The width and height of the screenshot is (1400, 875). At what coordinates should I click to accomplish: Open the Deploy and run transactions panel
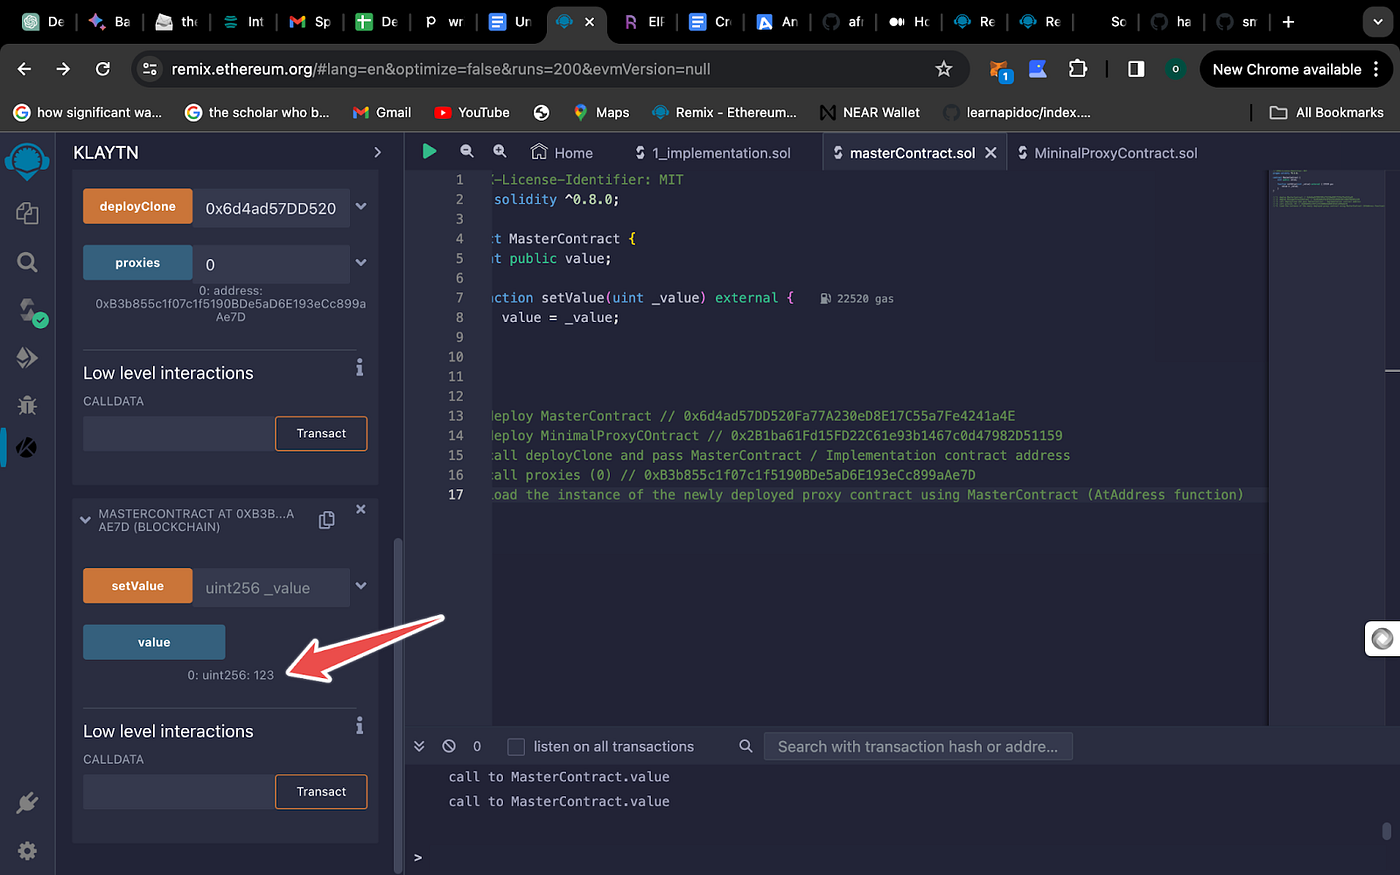point(27,357)
